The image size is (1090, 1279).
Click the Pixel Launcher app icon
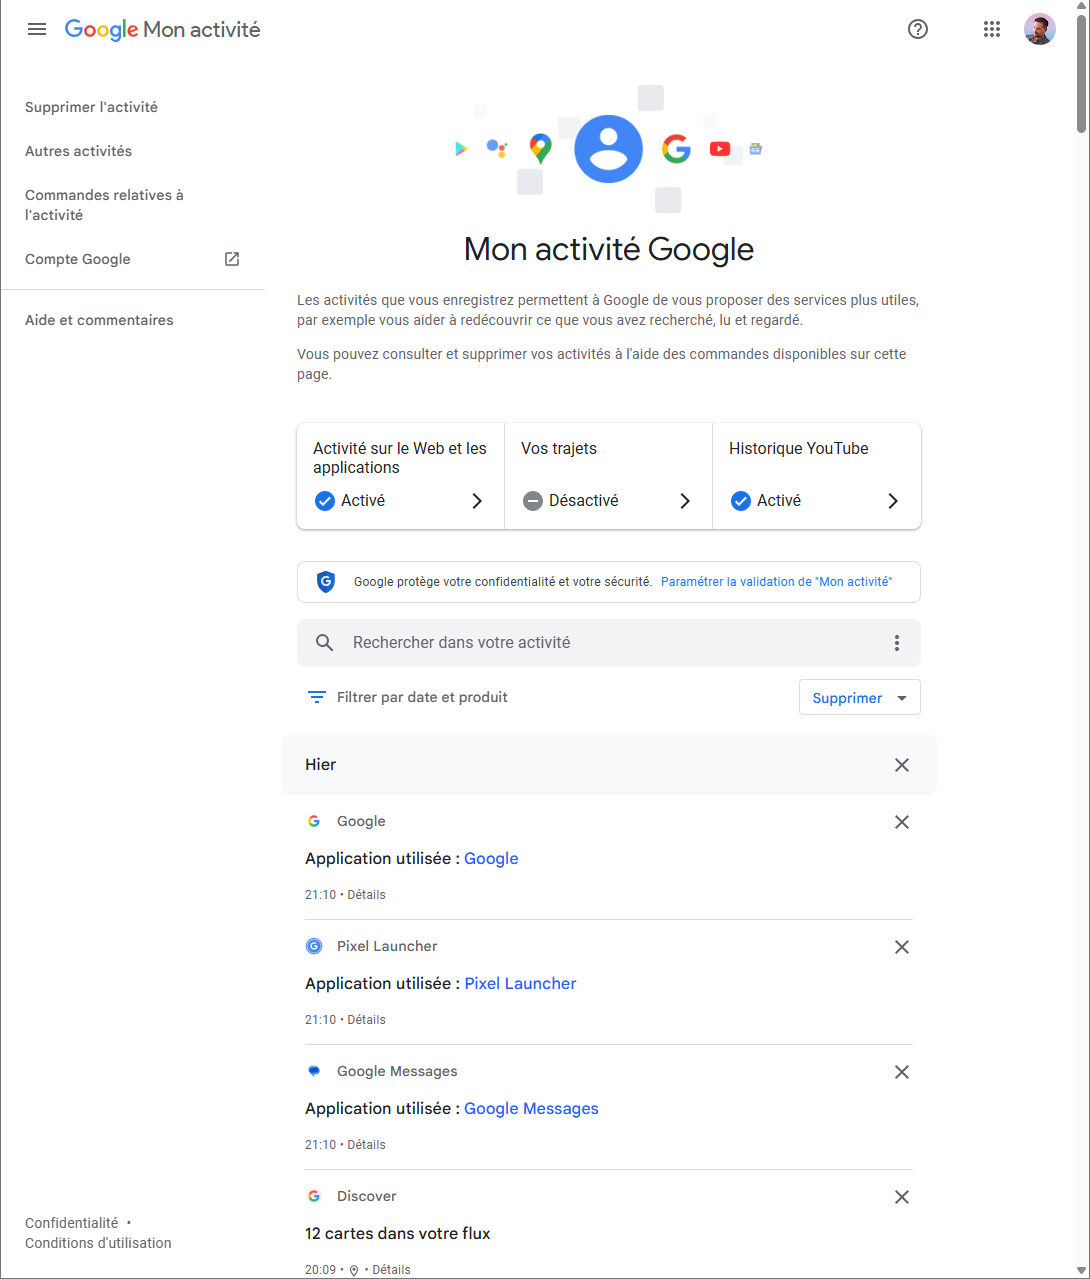[x=314, y=946]
